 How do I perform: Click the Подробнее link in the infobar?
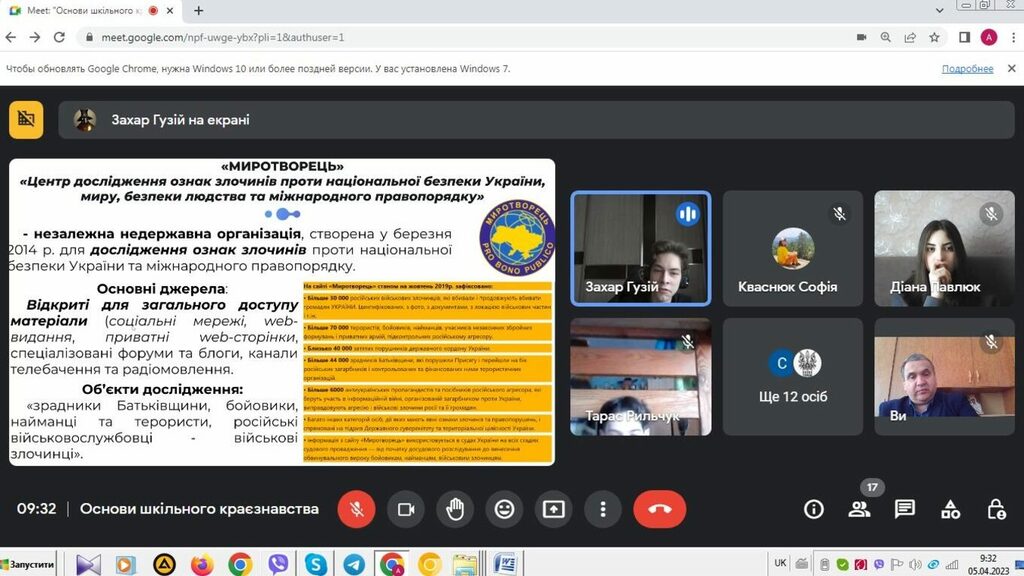point(967,69)
